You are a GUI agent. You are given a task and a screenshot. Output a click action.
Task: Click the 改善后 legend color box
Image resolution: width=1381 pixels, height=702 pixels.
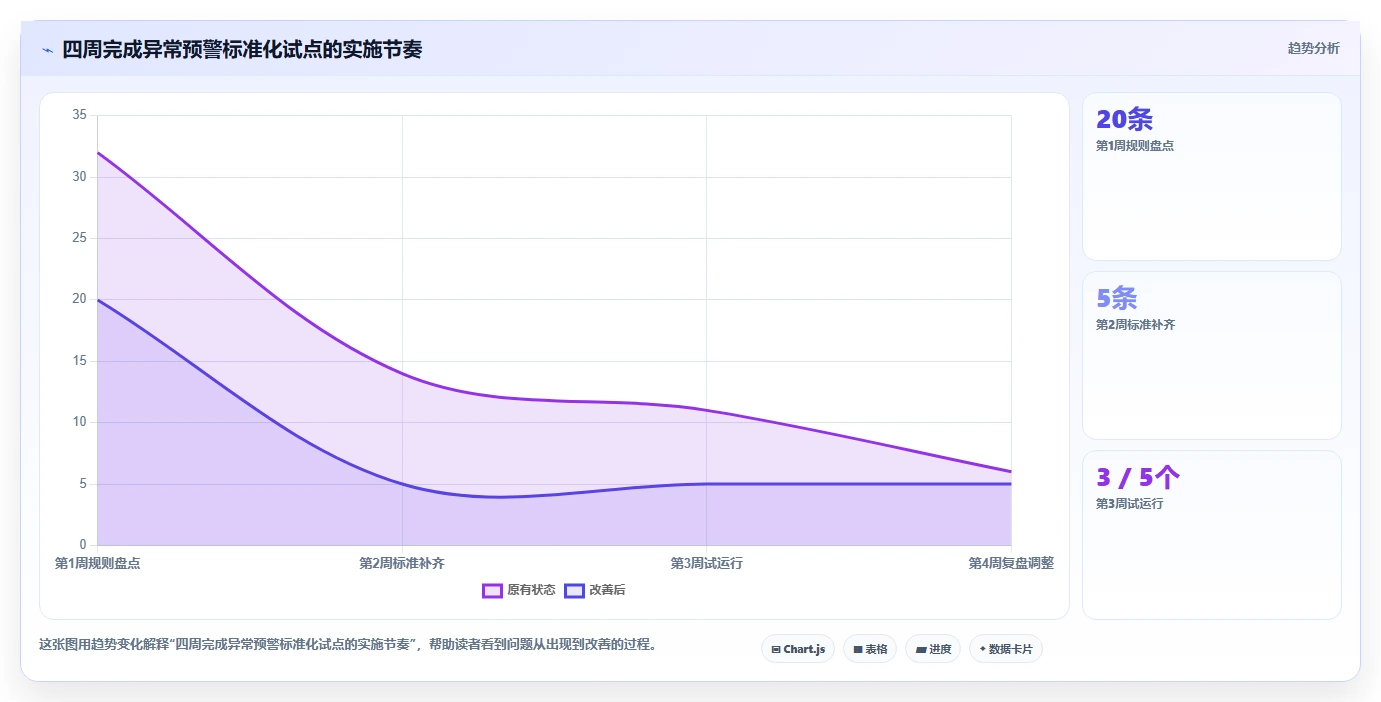tap(574, 590)
